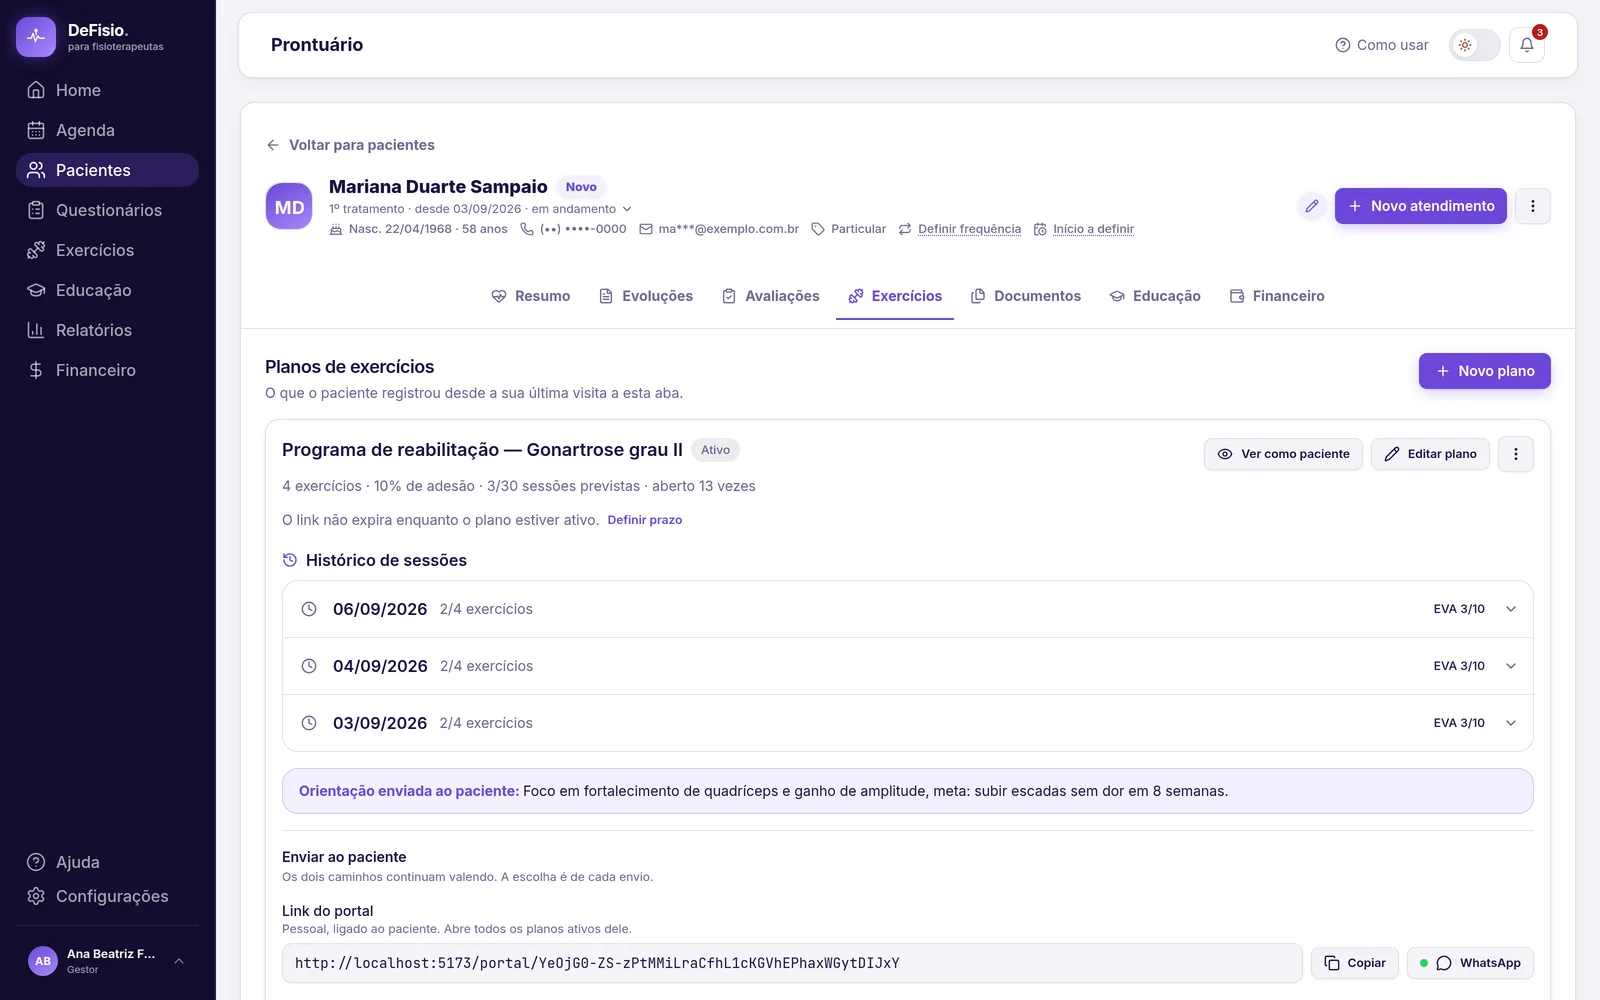This screenshot has width=1600, height=1000.
Task: Open Exercícios in the sidebar
Action: pyautogui.click(x=107, y=250)
